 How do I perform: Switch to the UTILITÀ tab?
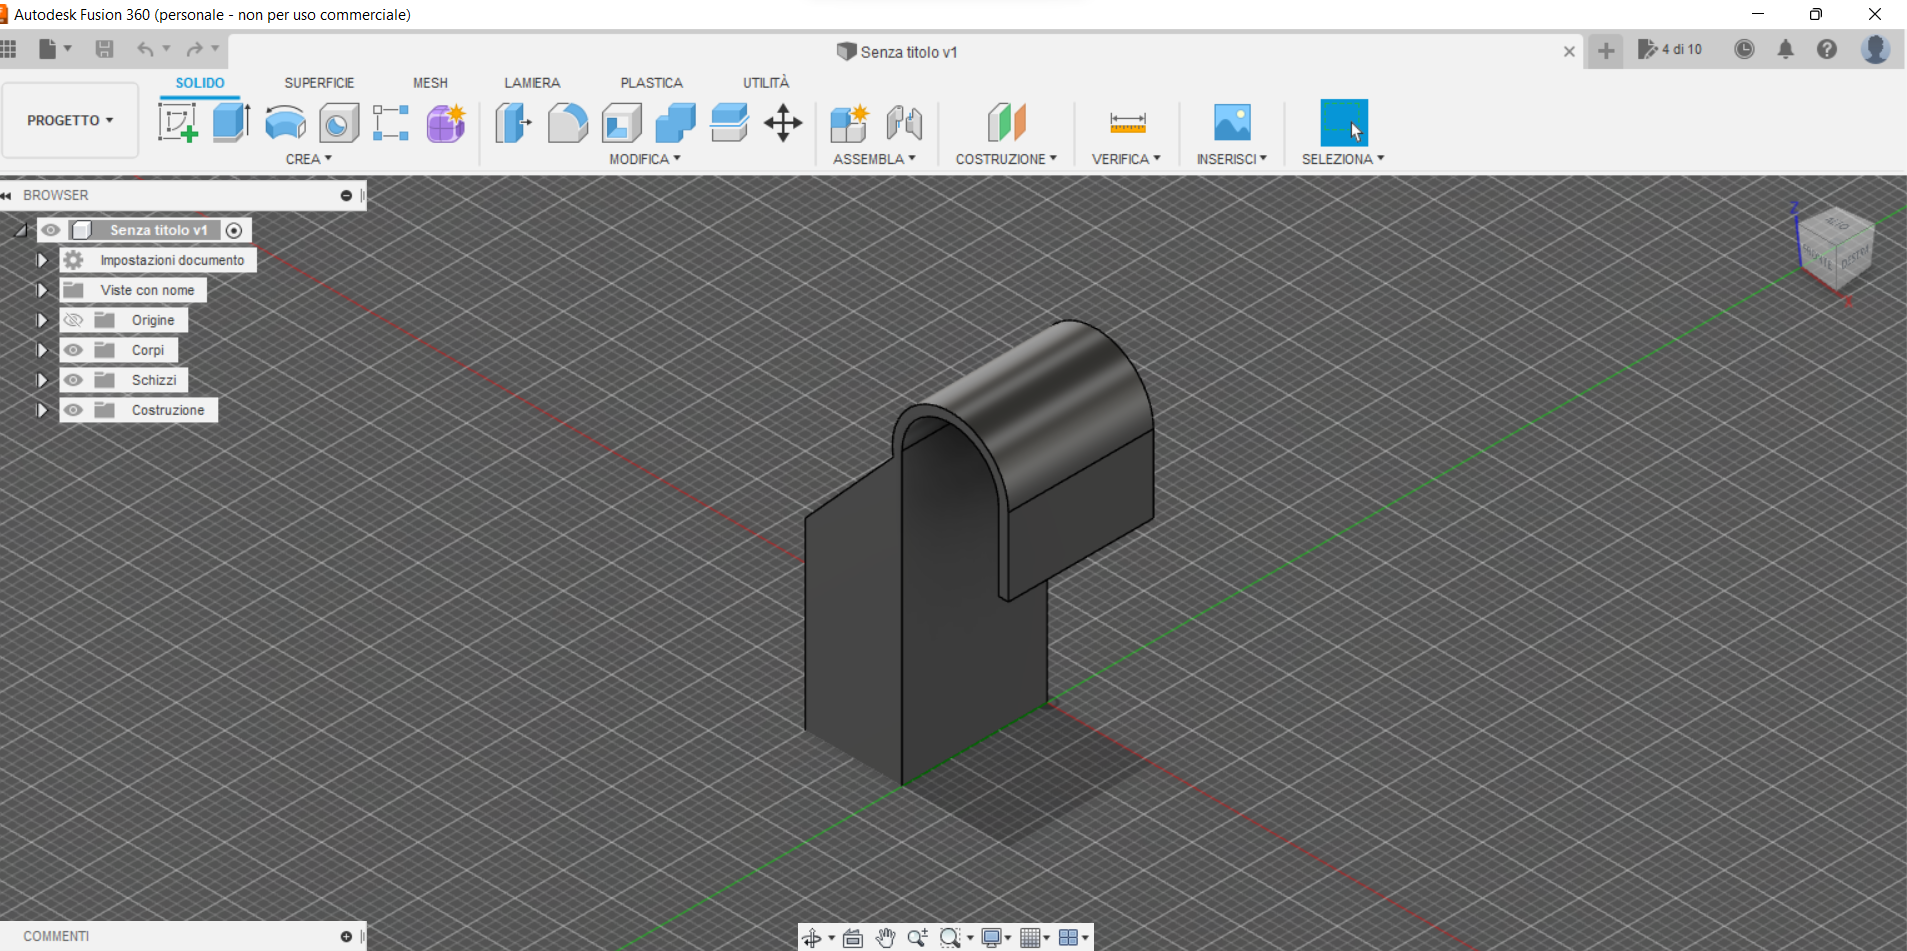click(x=766, y=83)
